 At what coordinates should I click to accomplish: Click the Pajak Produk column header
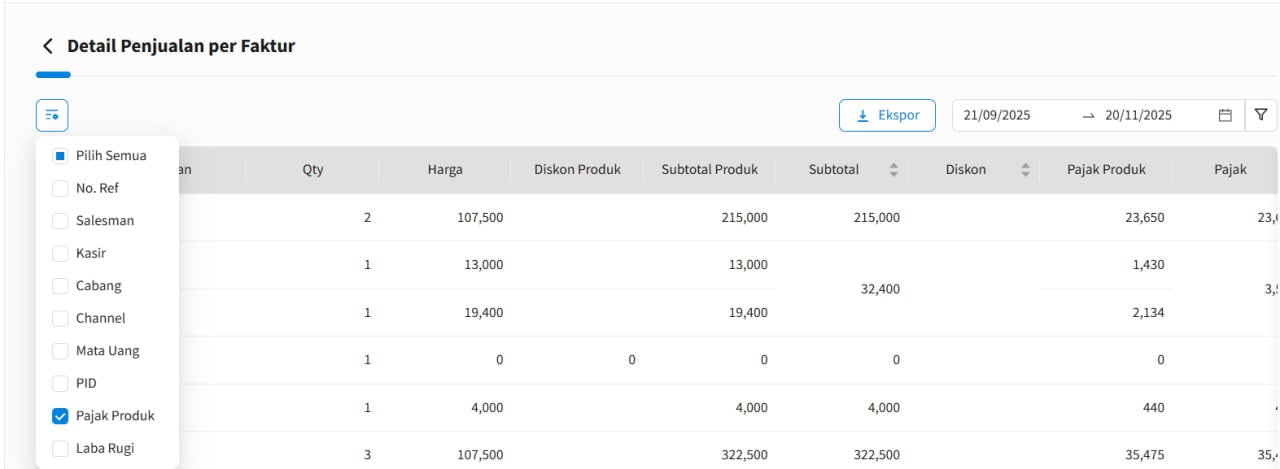[1106, 170]
